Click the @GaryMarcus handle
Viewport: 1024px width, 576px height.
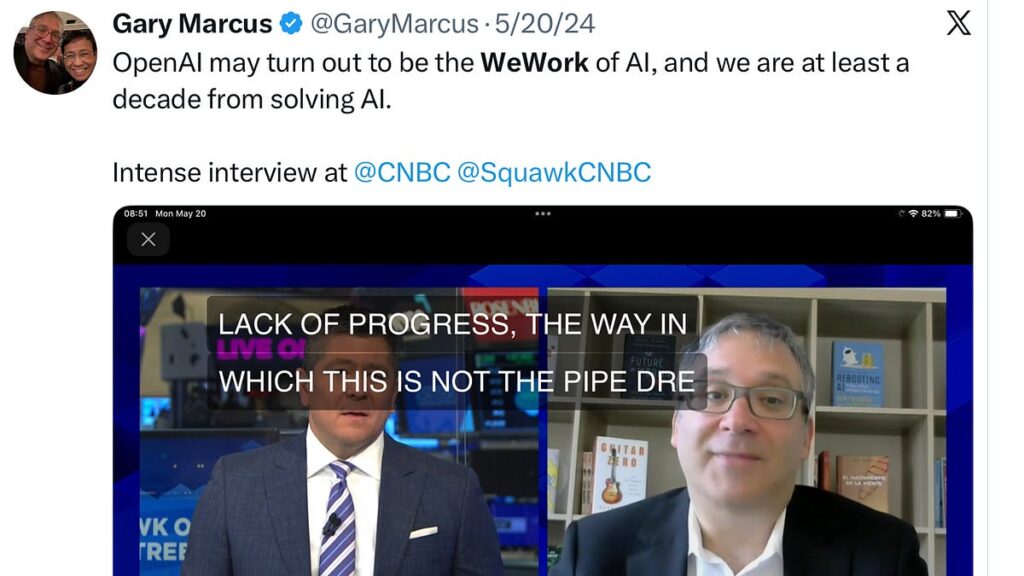coord(394,24)
